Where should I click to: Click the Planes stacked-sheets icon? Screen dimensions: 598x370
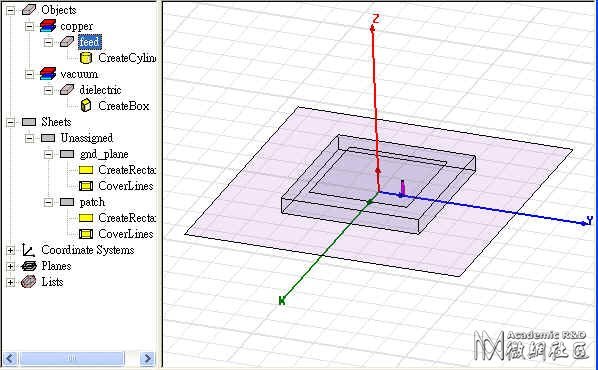29,266
